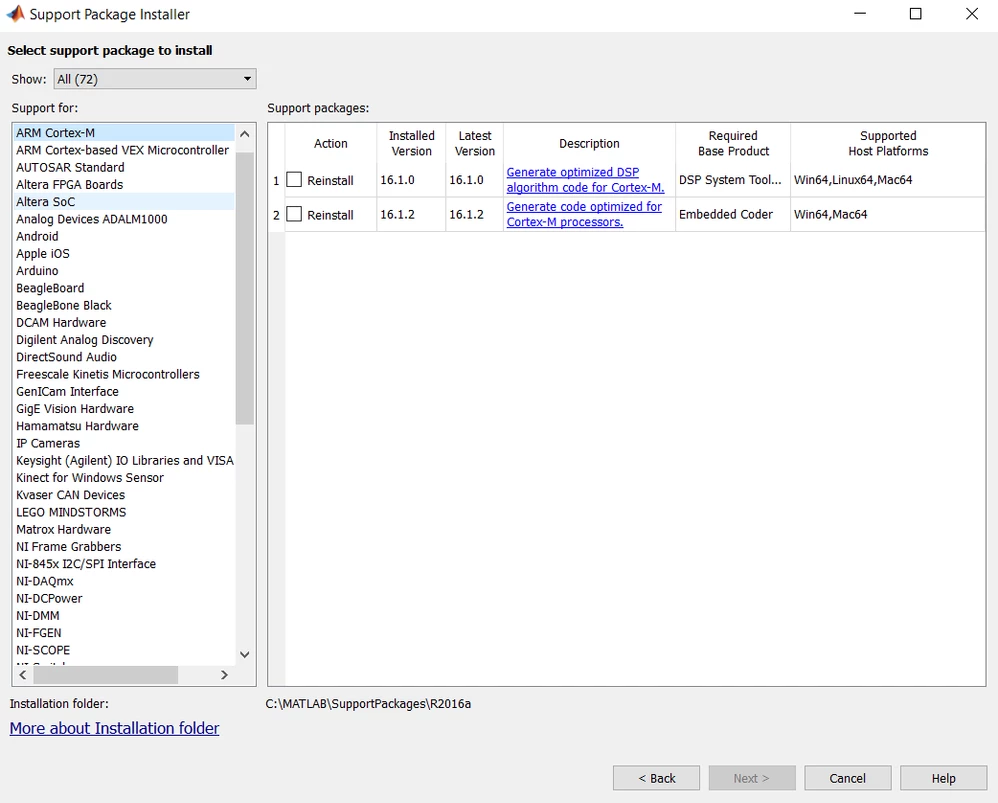Select GigE Vision Hardware
This screenshot has width=998, height=803.
click(124, 408)
